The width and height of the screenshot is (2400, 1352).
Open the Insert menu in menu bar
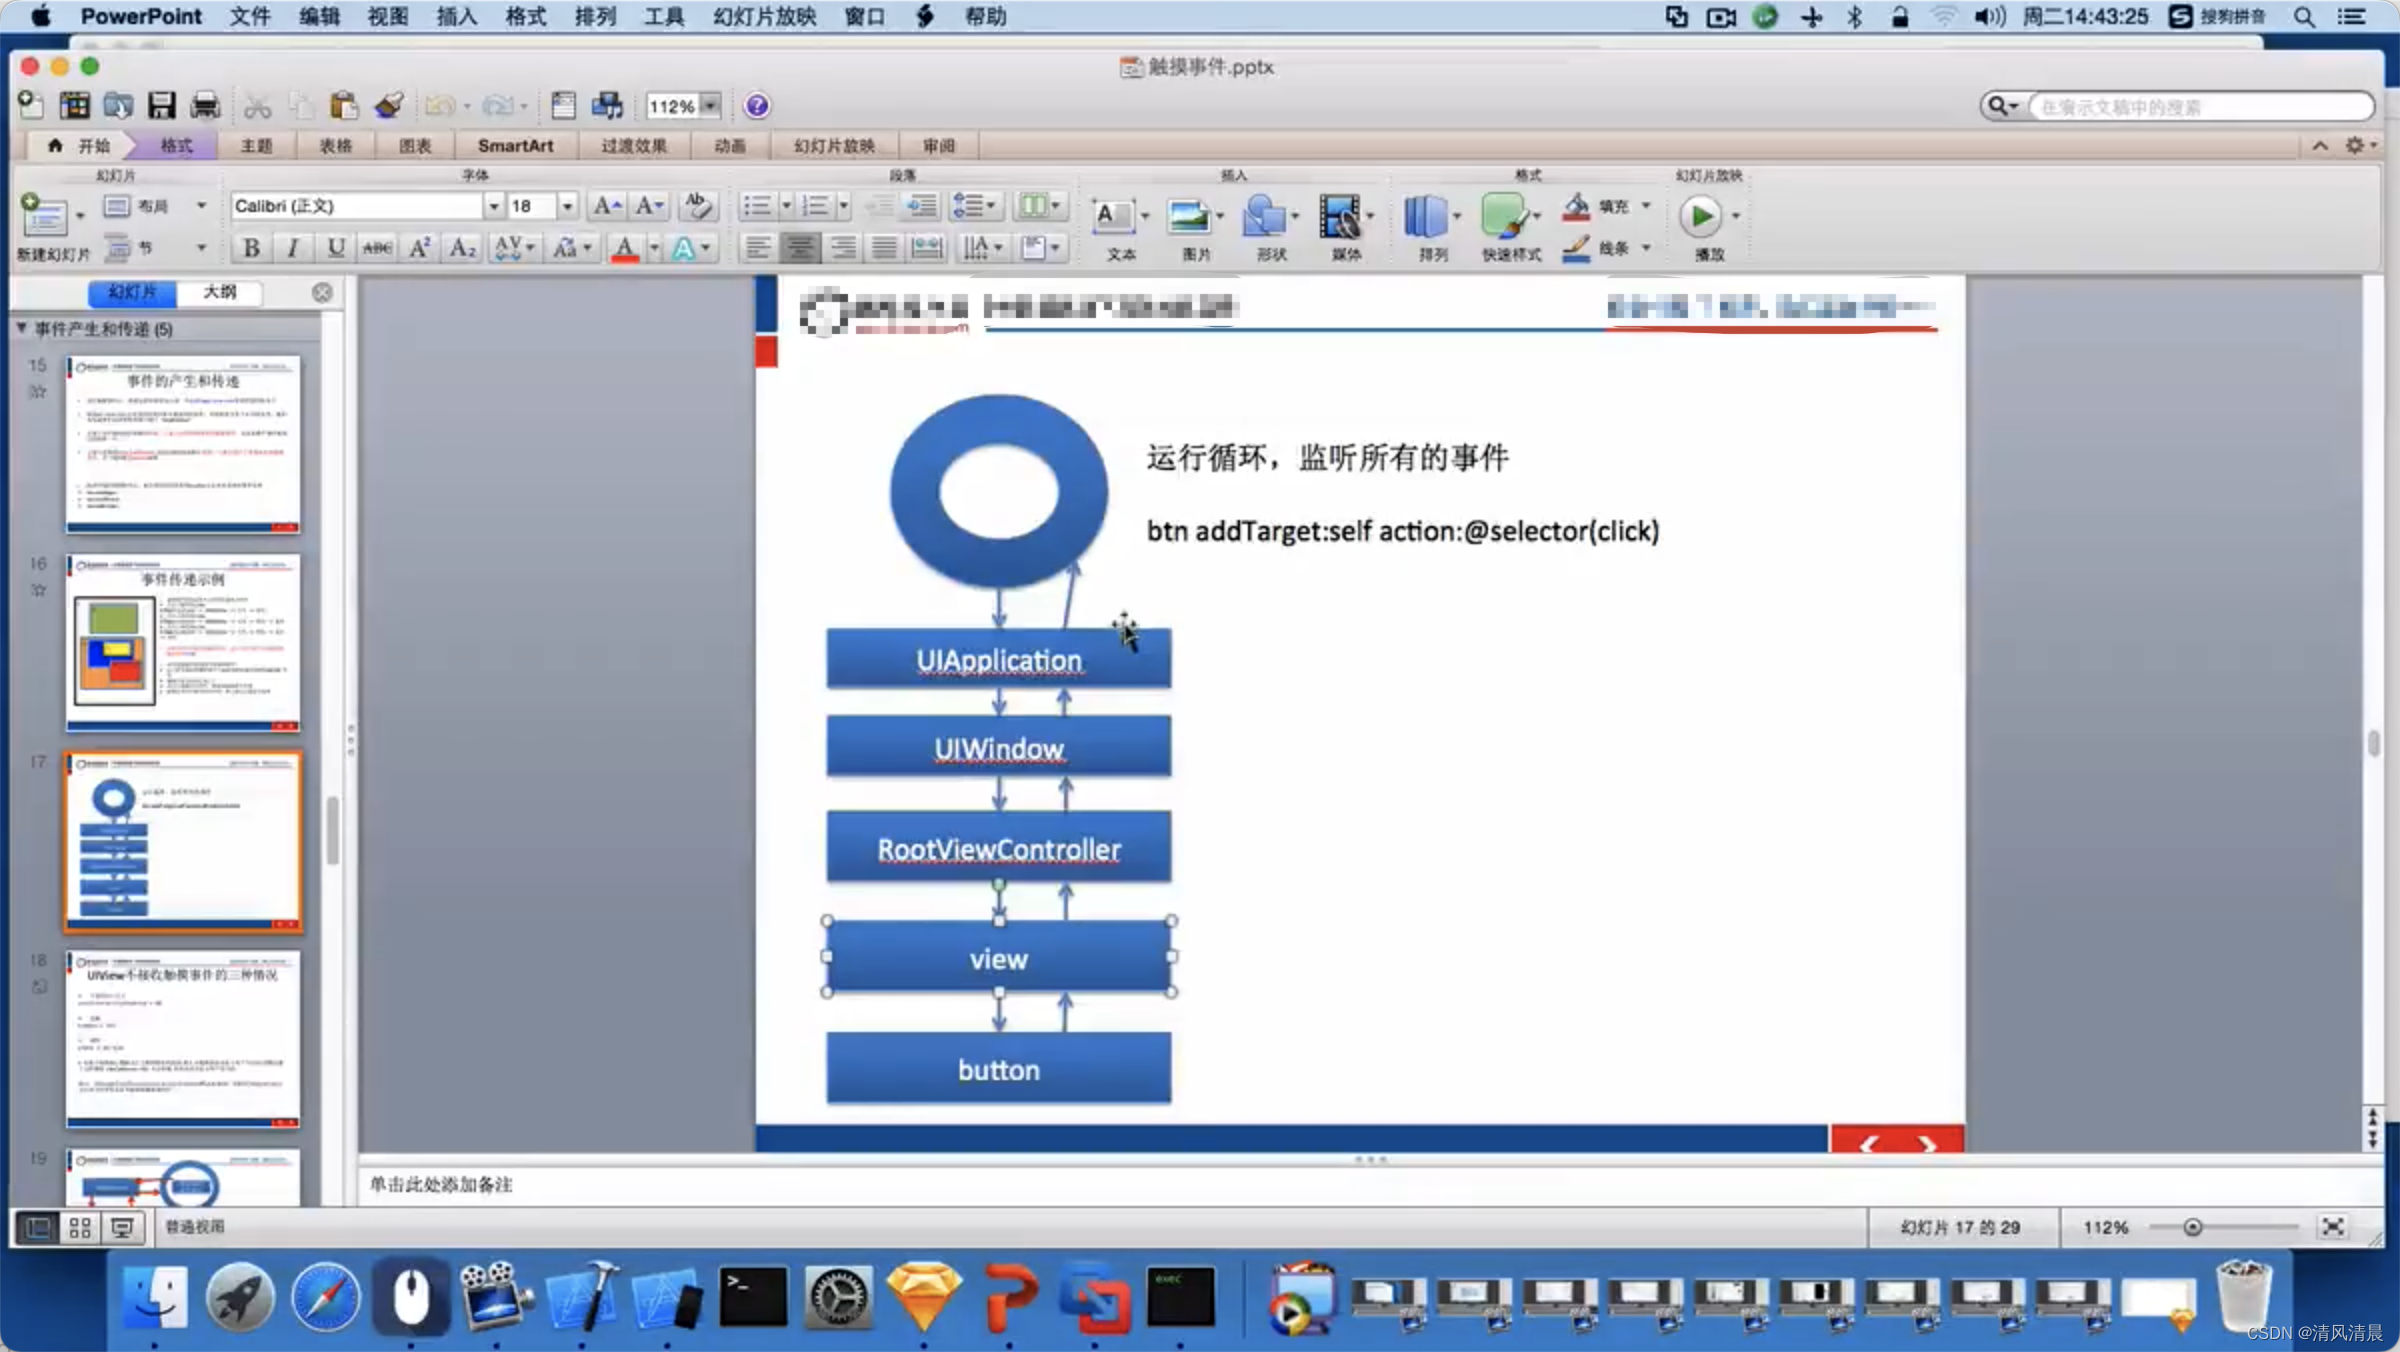pyautogui.click(x=456, y=16)
